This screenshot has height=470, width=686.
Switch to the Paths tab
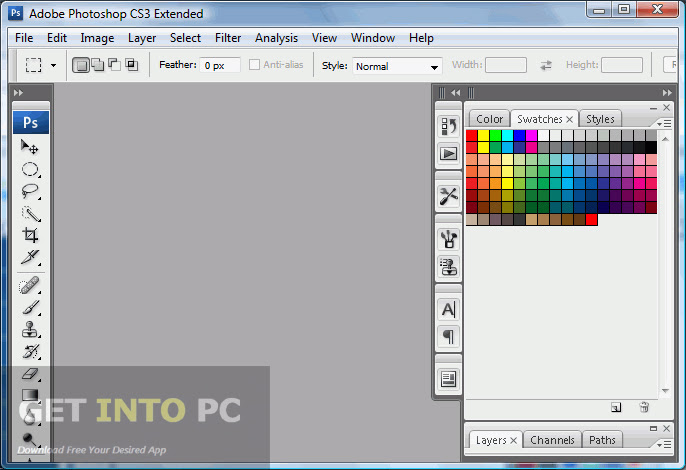[602, 440]
